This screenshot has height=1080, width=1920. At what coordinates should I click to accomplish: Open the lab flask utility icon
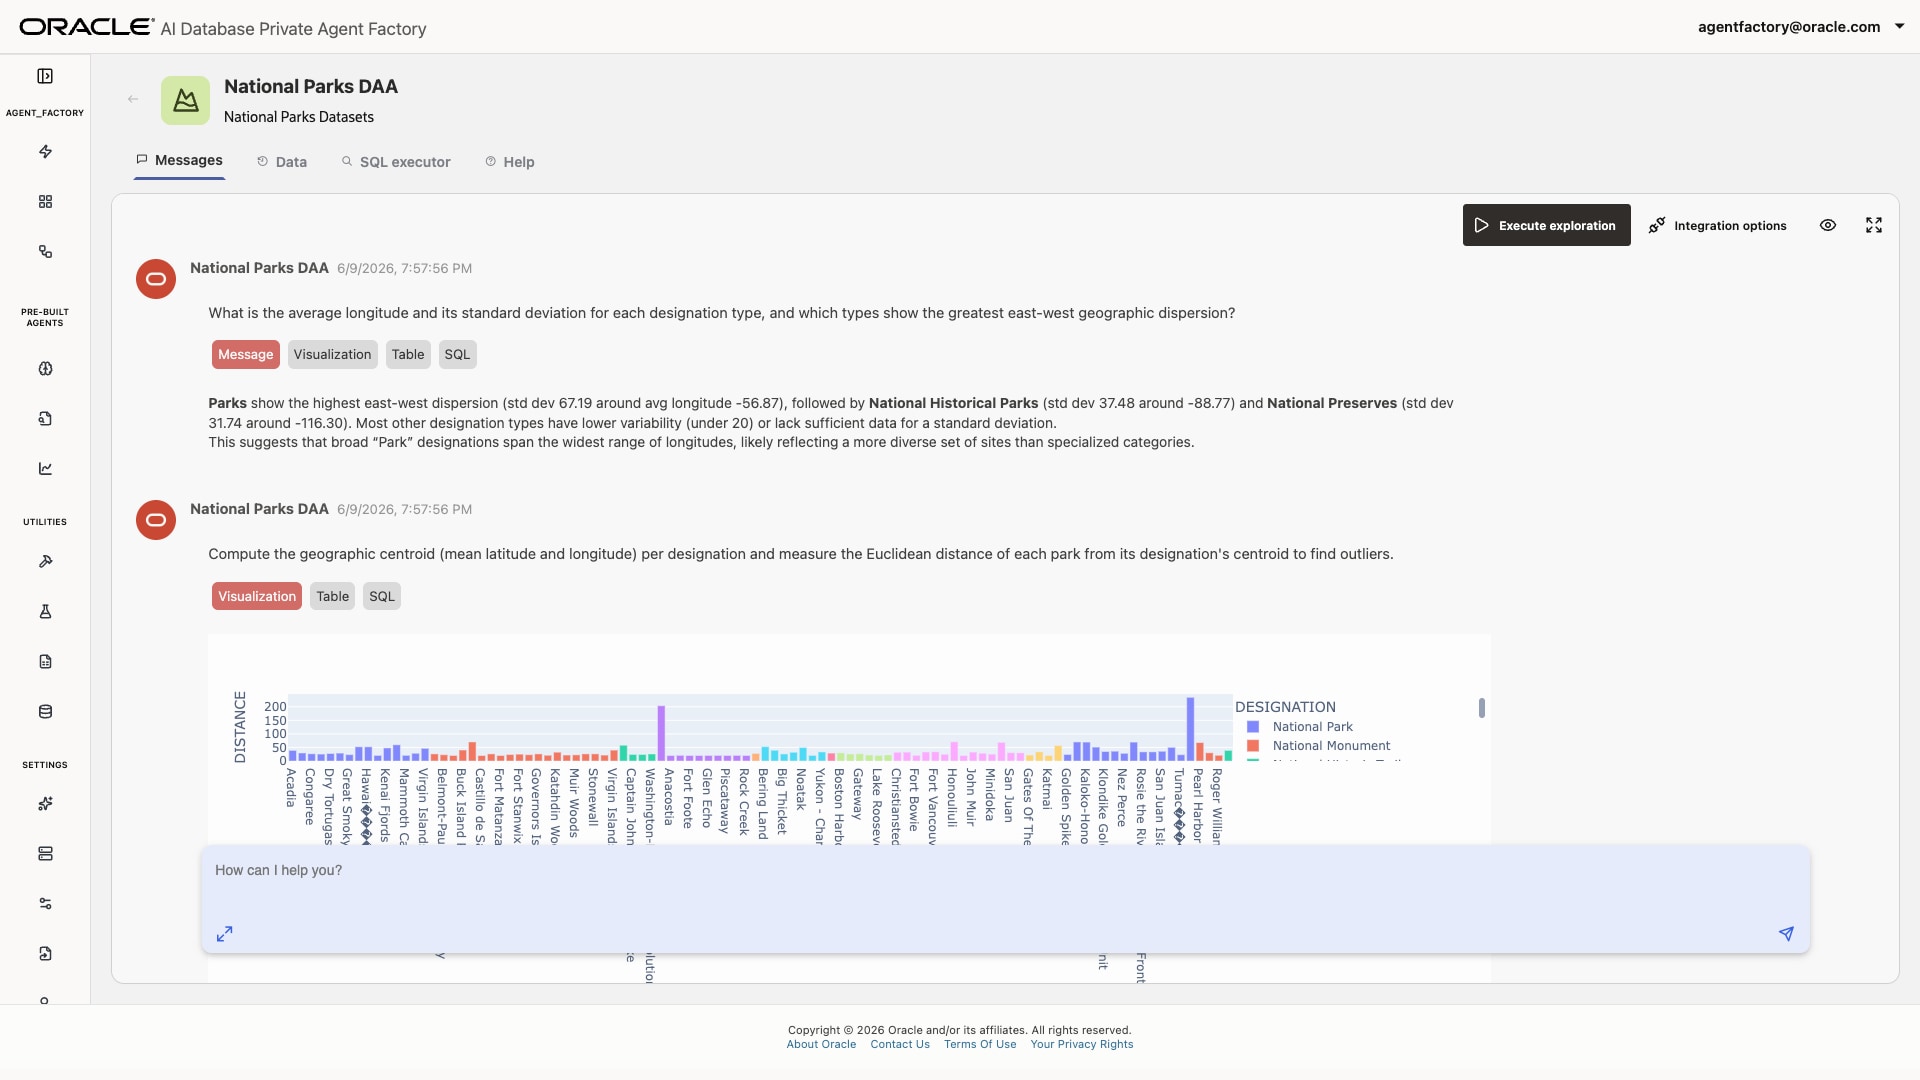(x=45, y=612)
